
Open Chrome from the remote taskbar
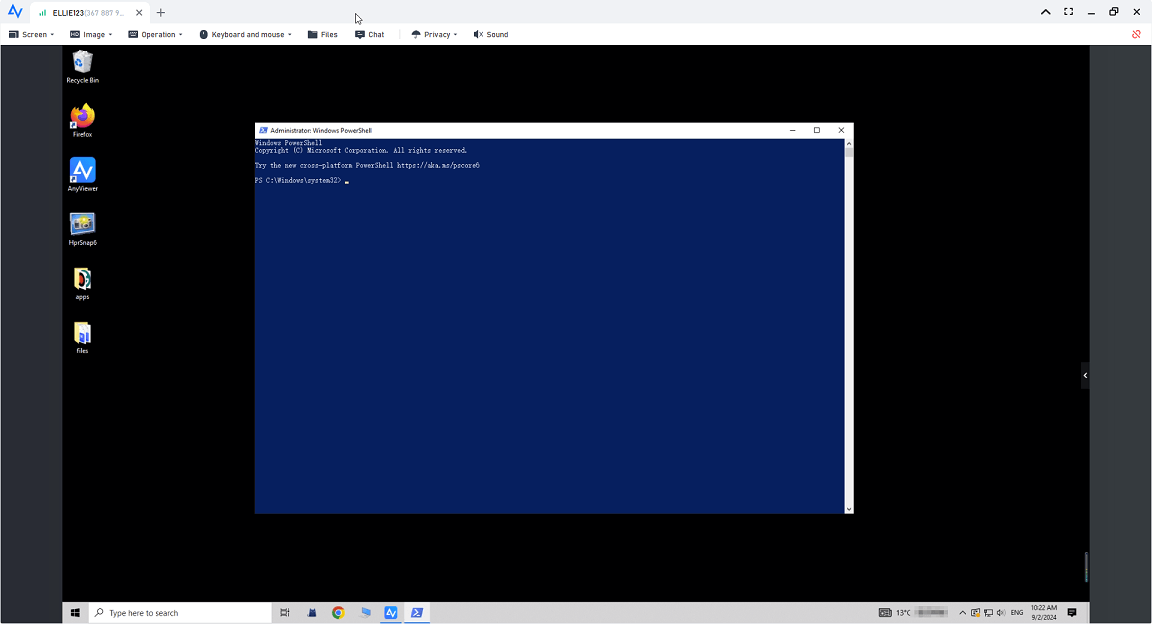338,612
